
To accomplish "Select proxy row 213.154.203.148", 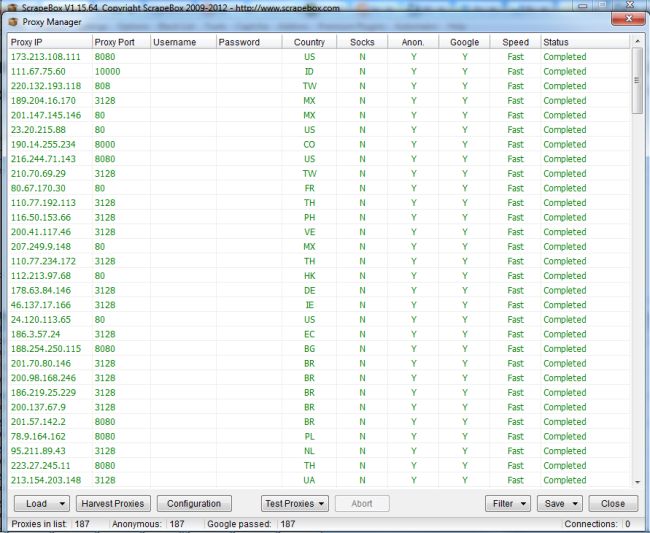I will 319,480.
